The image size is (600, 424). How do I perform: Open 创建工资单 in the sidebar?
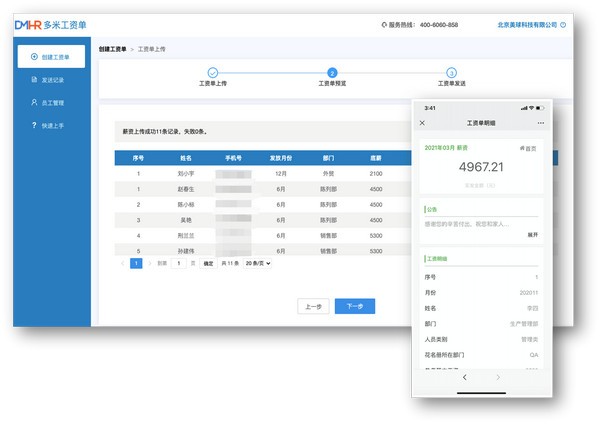pos(52,57)
